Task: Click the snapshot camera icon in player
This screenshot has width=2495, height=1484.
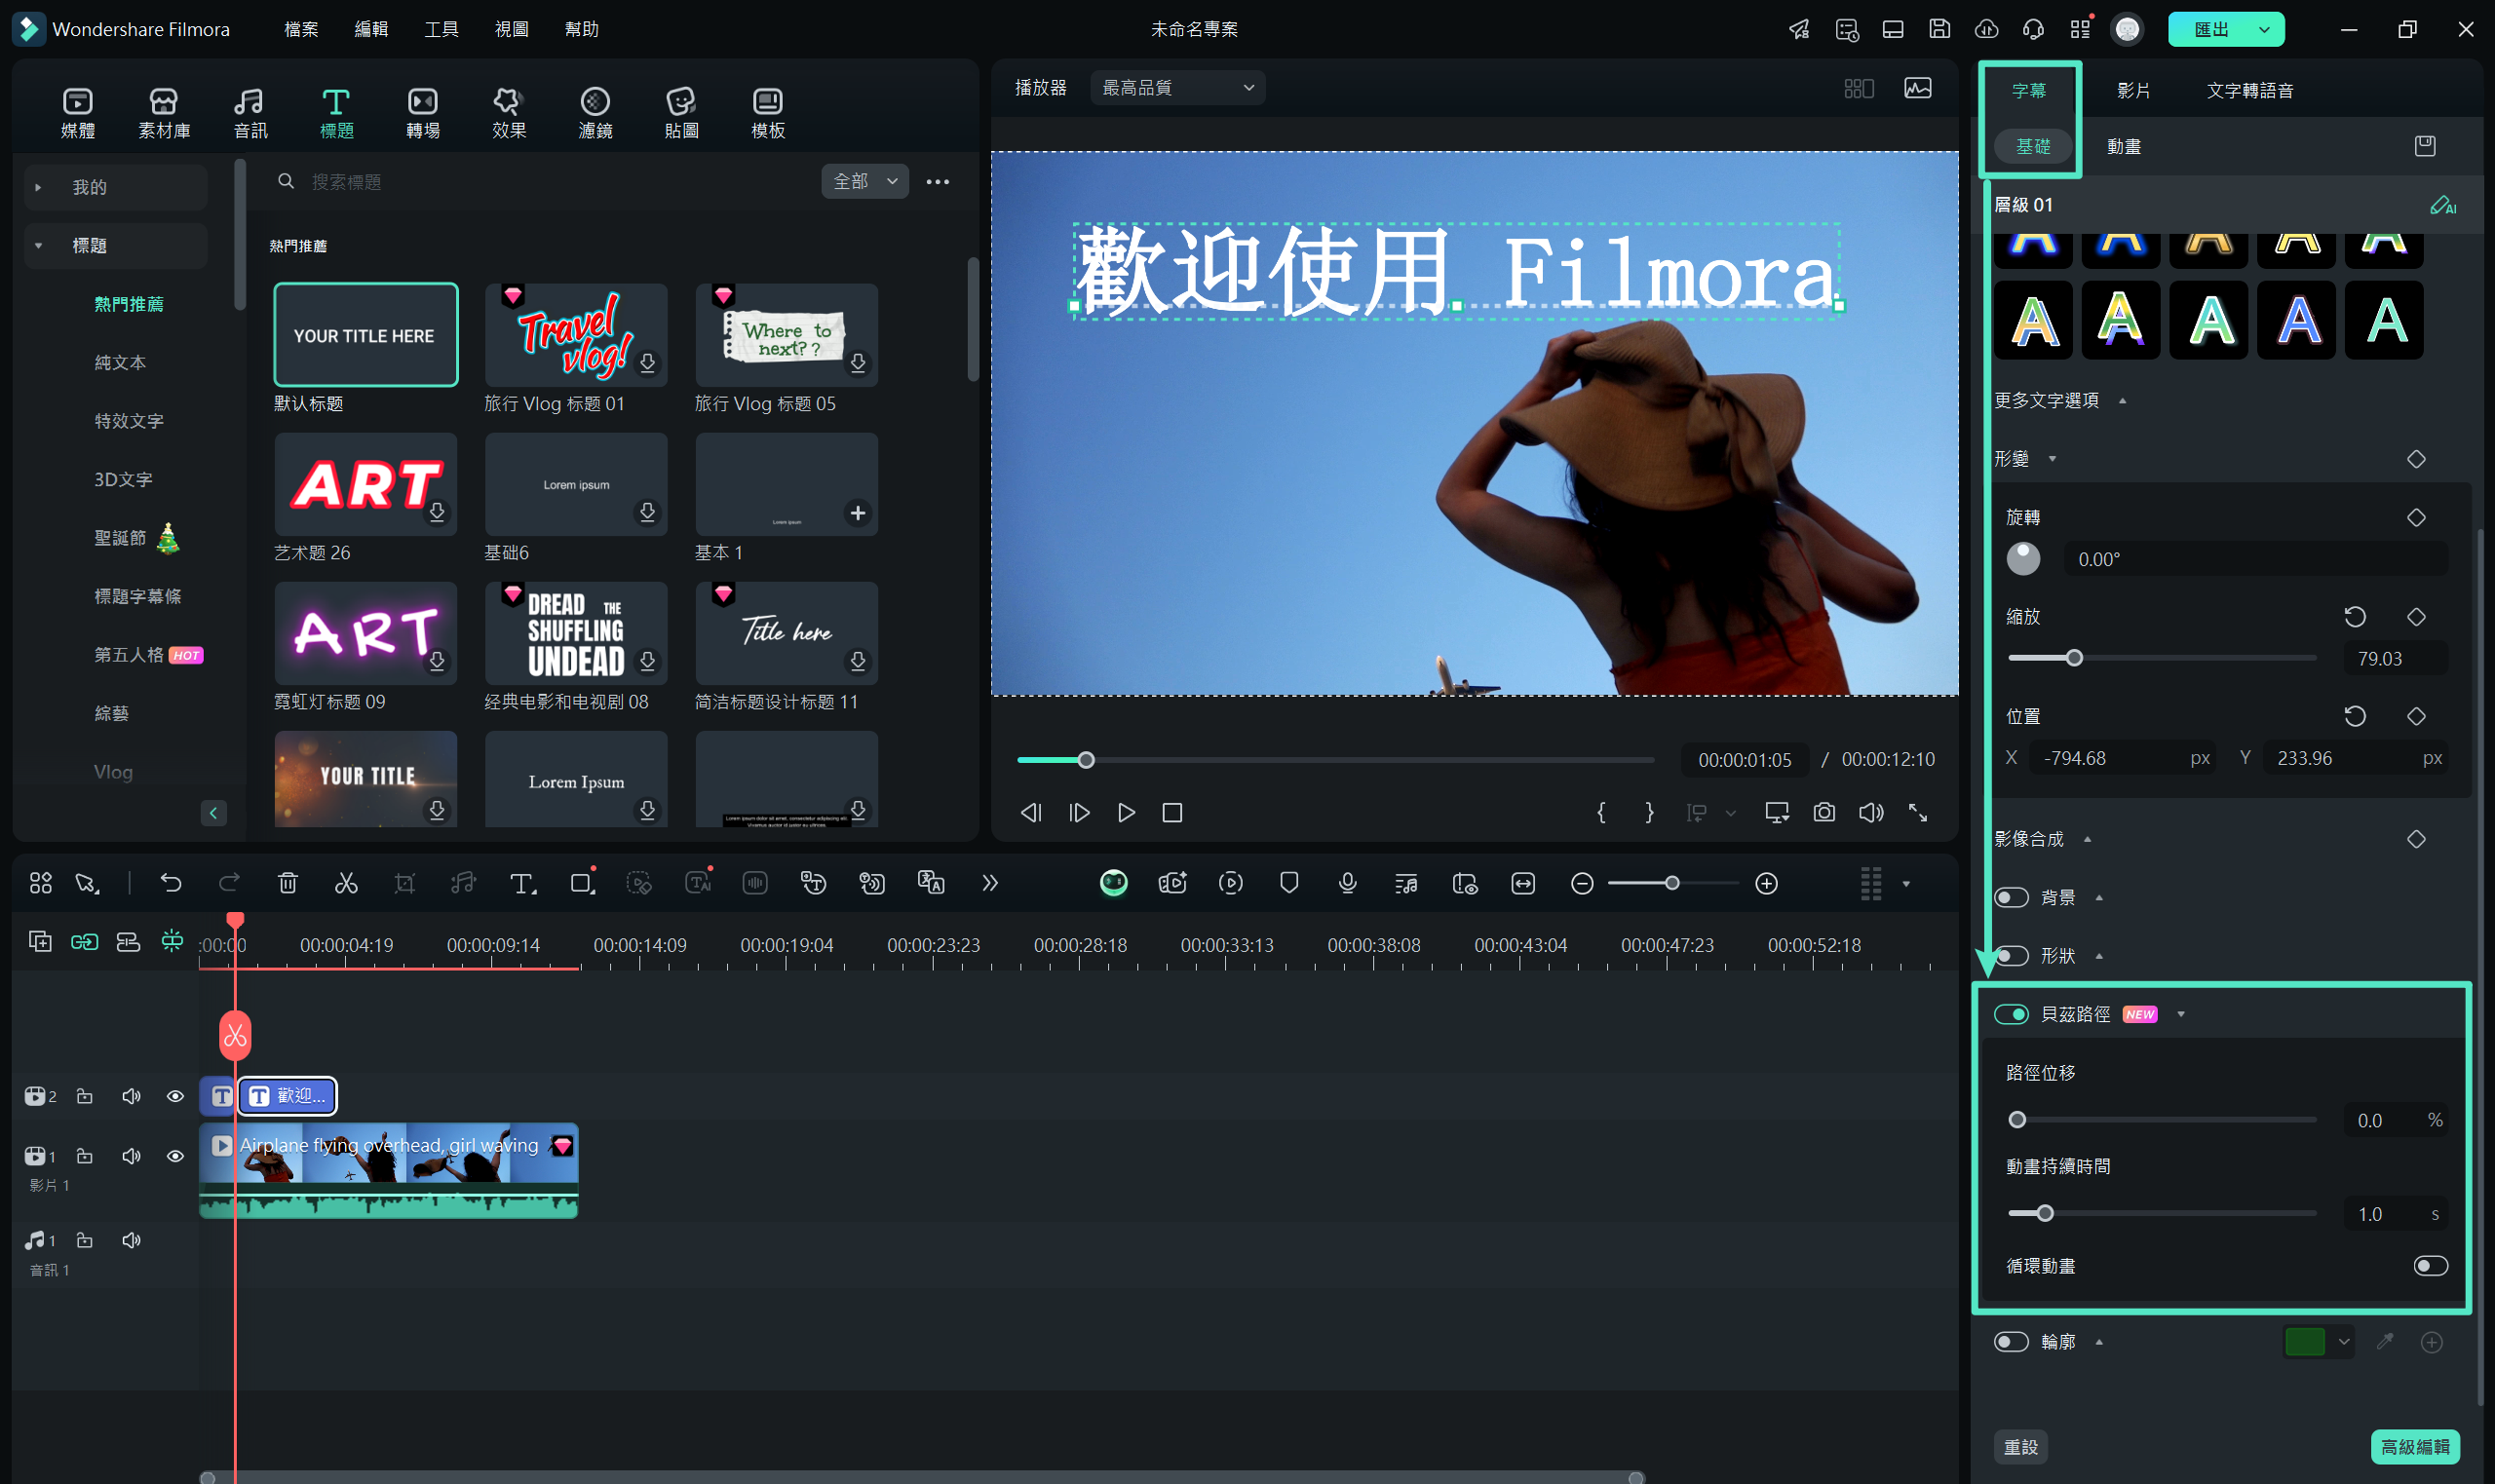Action: 1824,812
